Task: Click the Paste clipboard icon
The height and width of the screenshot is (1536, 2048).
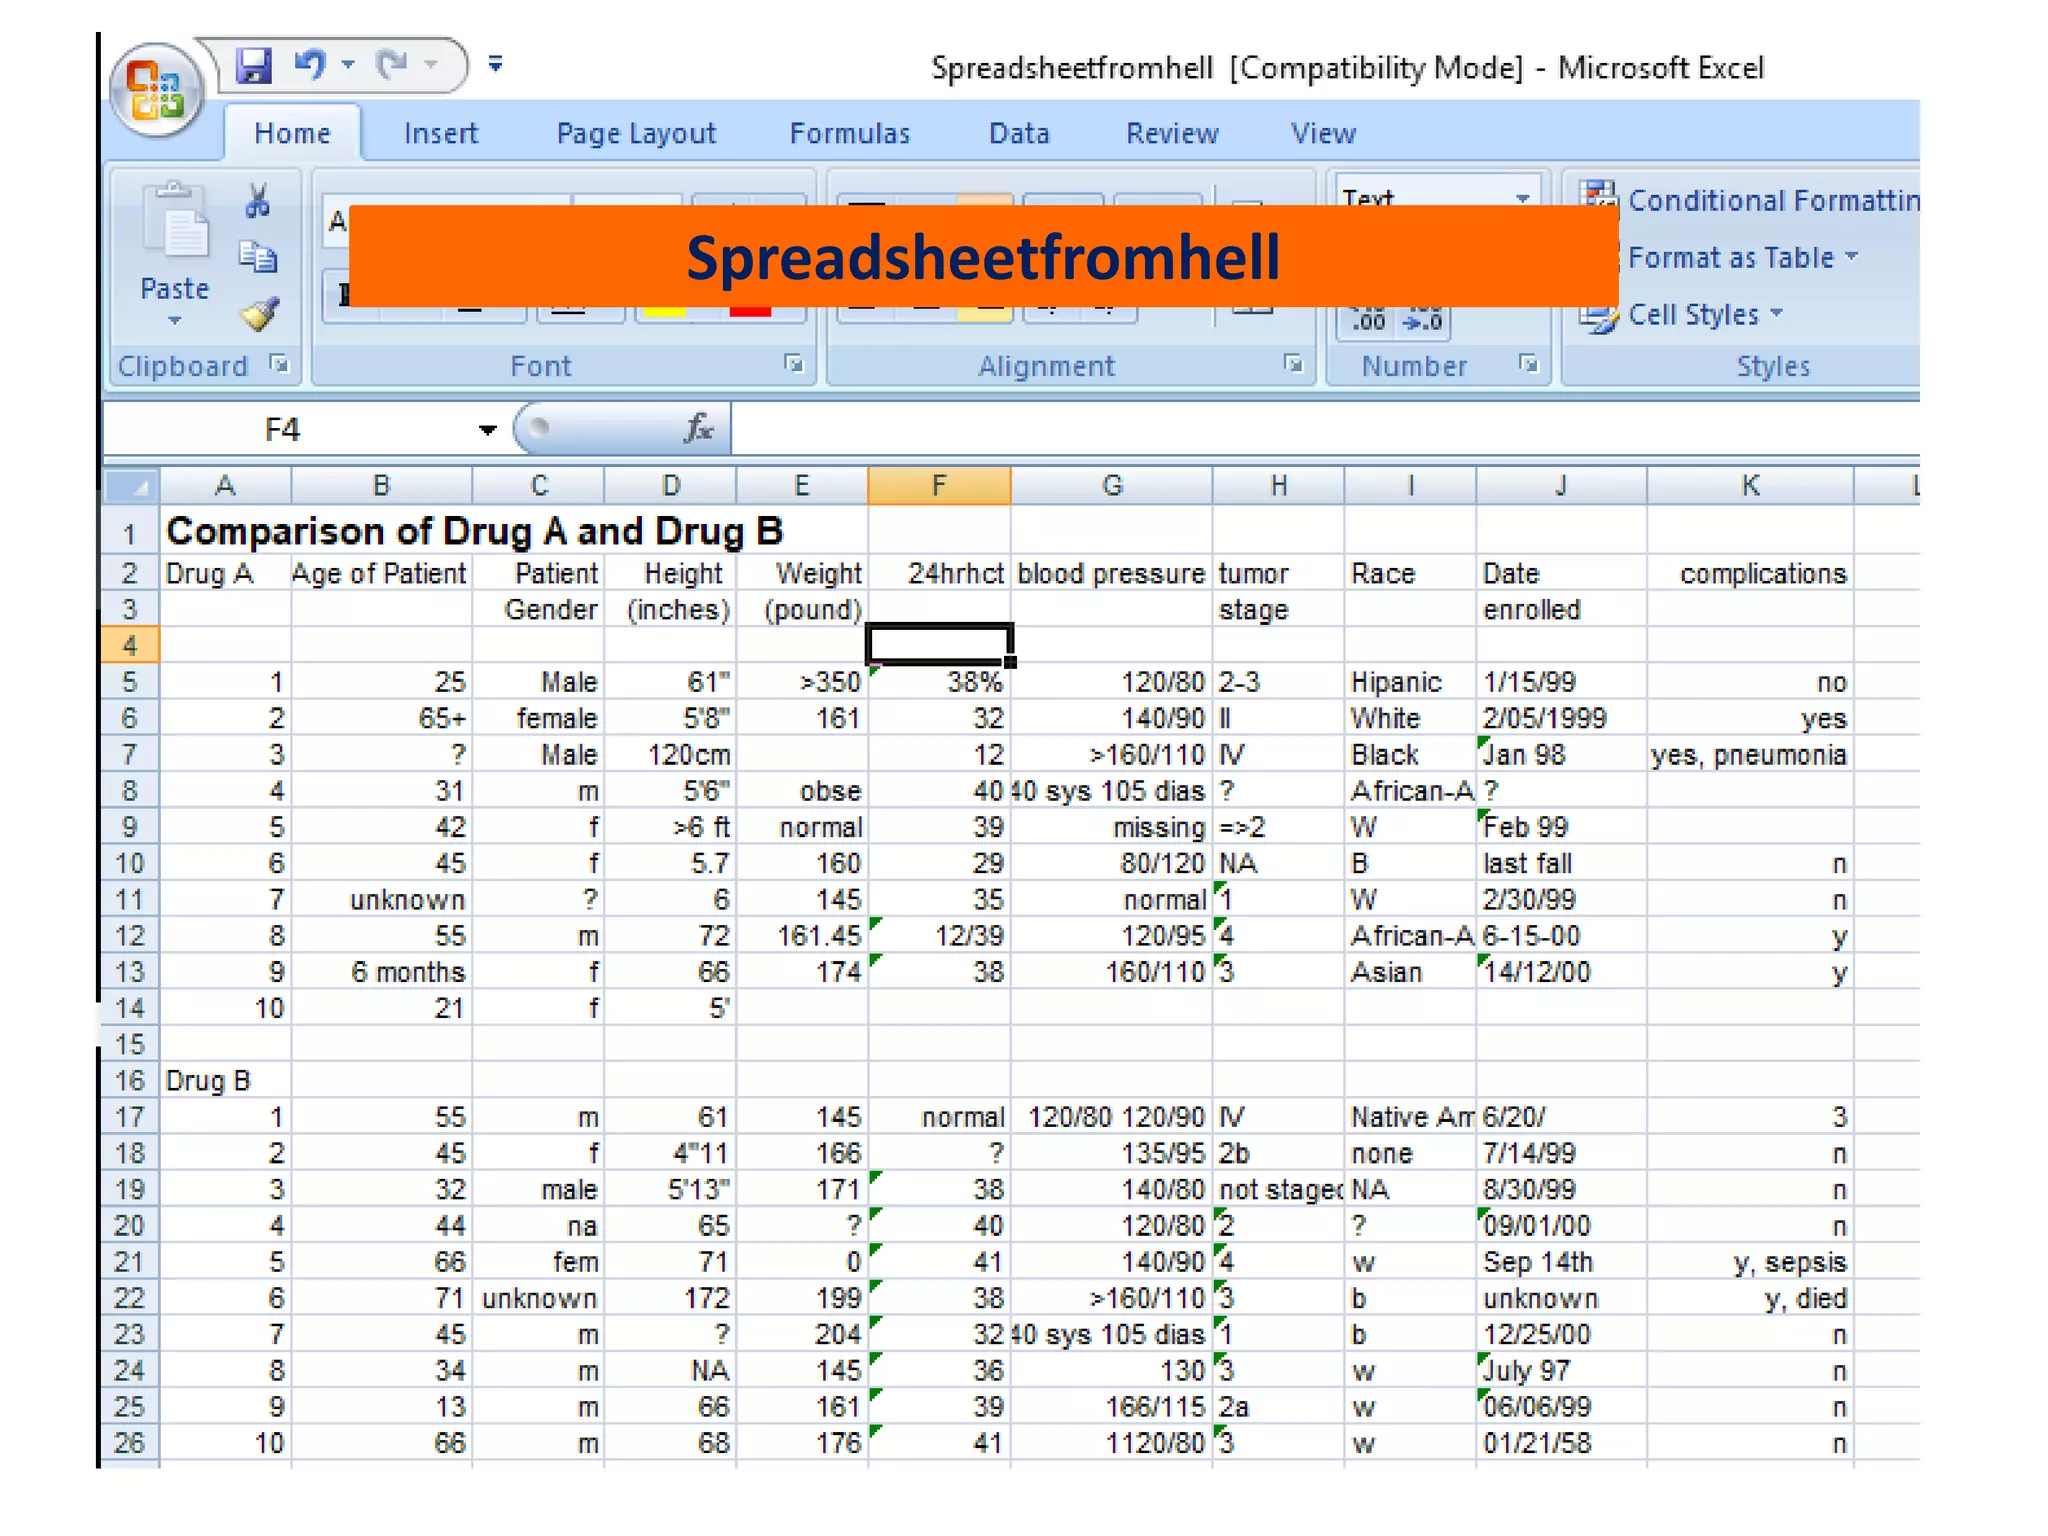Action: pyautogui.click(x=176, y=222)
